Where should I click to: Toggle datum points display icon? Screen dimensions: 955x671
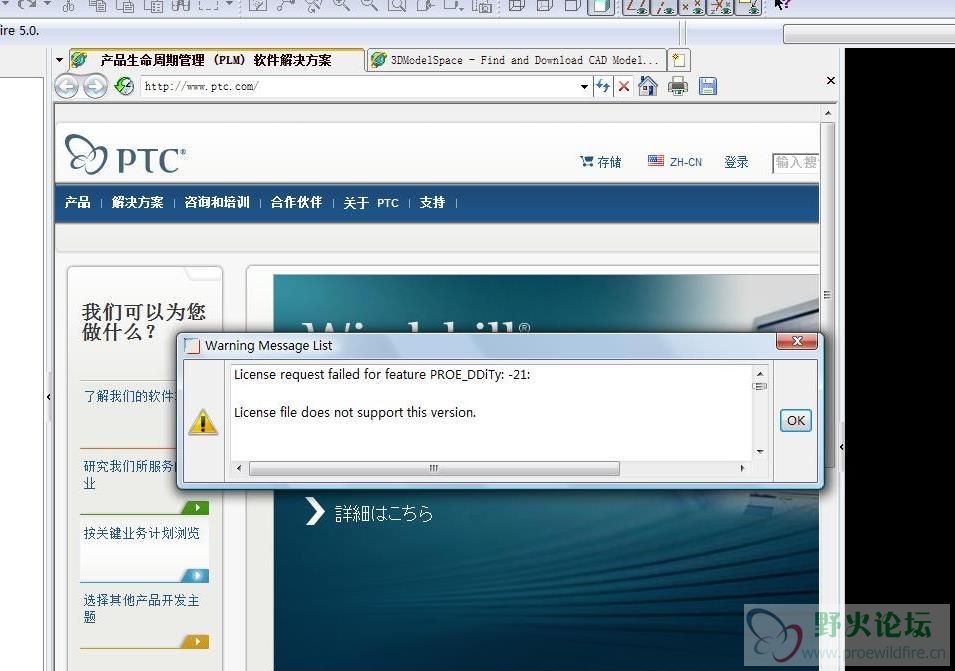(x=692, y=5)
